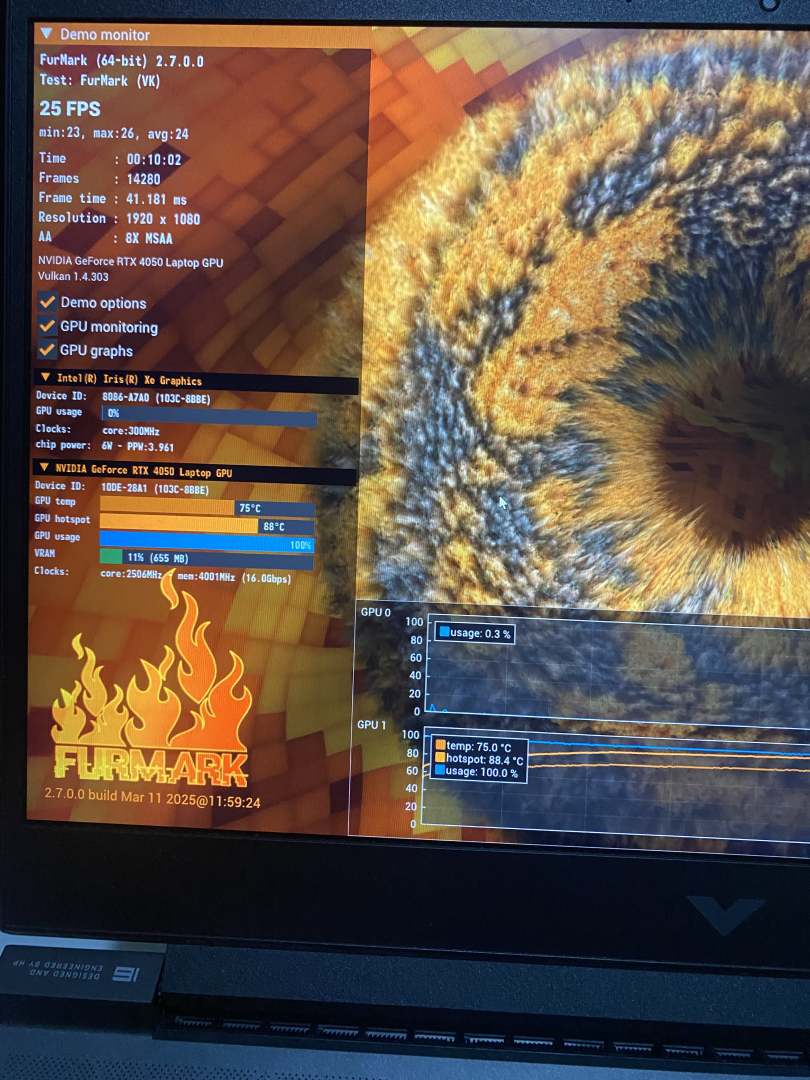Viewport: 810px width, 1080px height.
Task: Collapse the Intel(R) Iris(R) Xe Graphics section
Action: tap(45, 377)
